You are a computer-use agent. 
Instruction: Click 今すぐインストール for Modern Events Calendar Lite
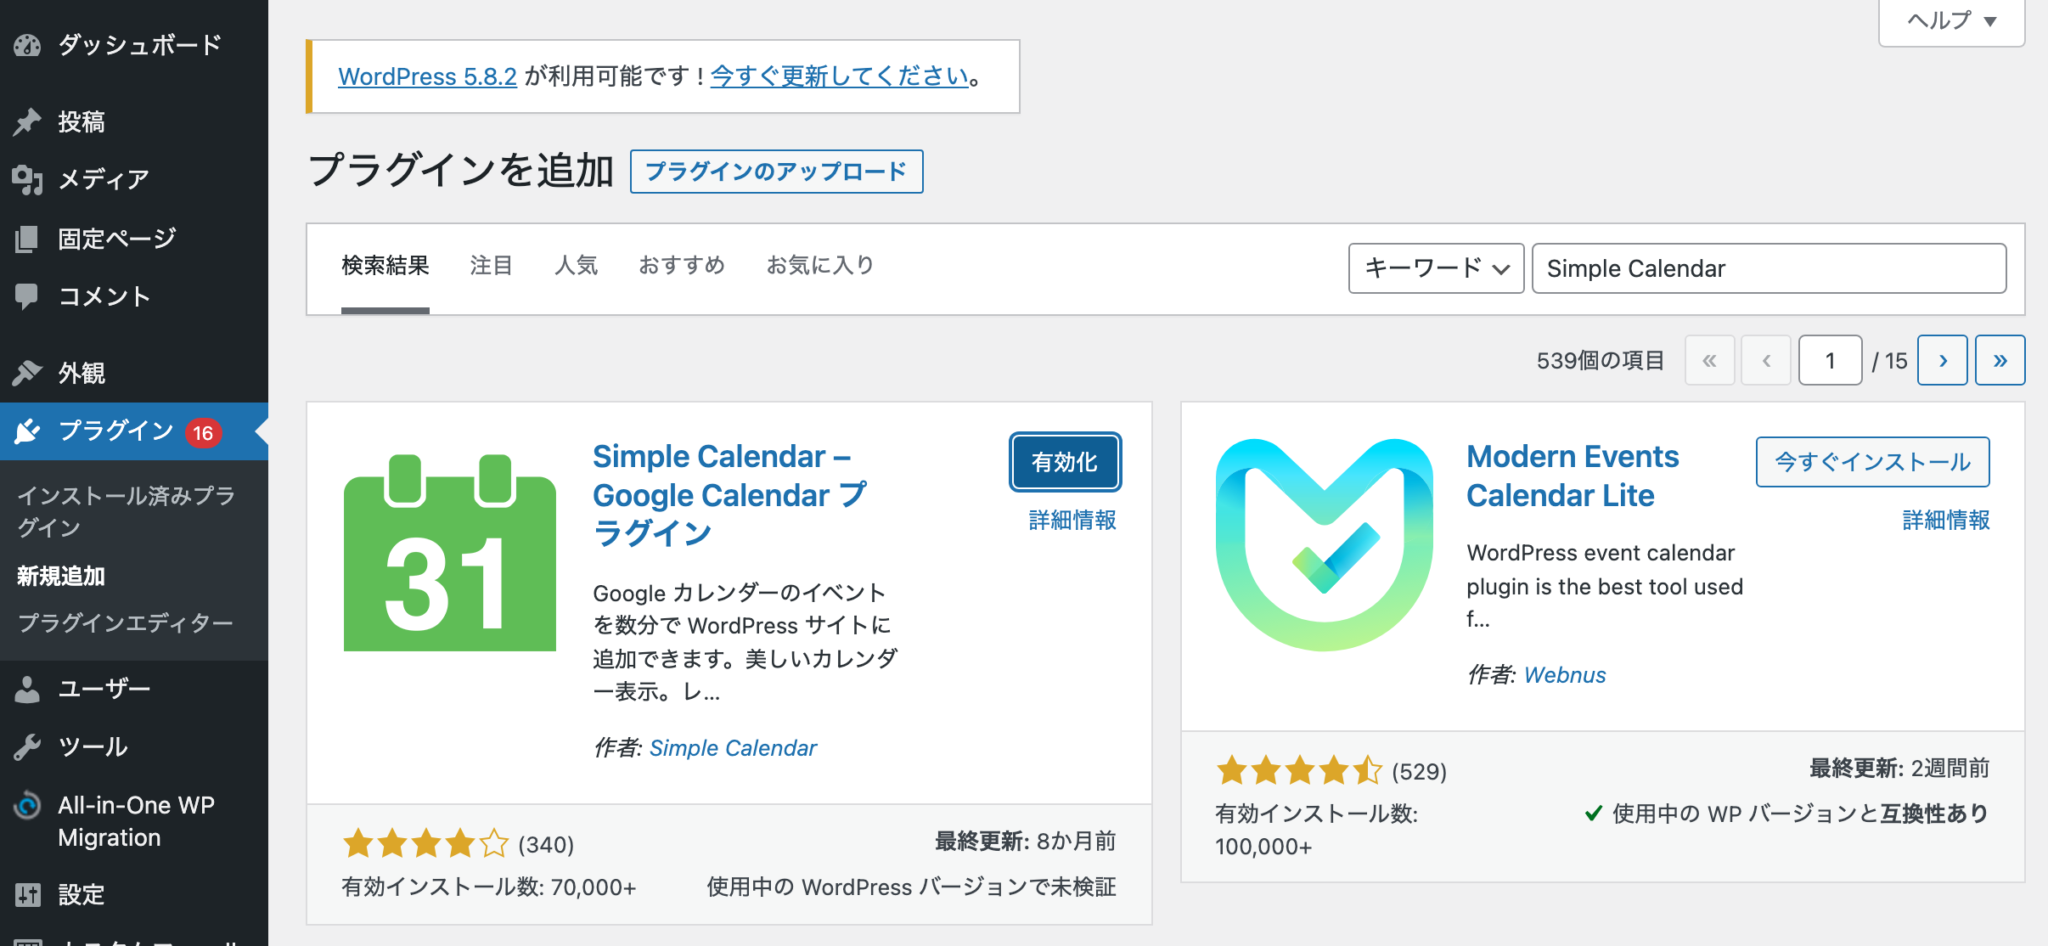tap(1871, 462)
